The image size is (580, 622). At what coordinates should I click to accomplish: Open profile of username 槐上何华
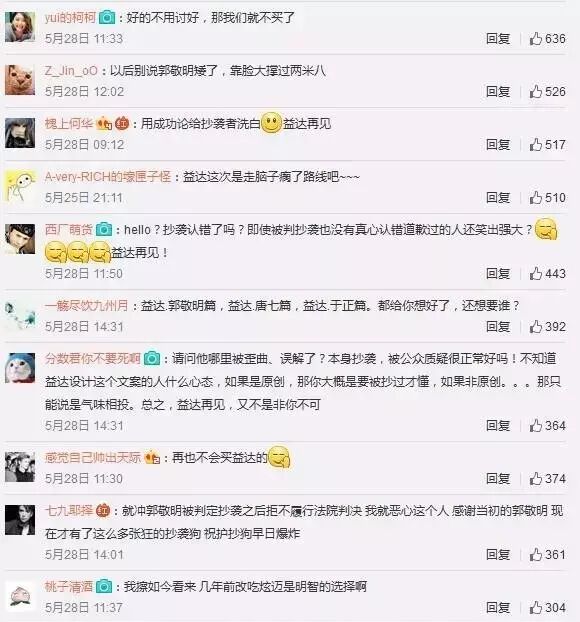coord(69,124)
